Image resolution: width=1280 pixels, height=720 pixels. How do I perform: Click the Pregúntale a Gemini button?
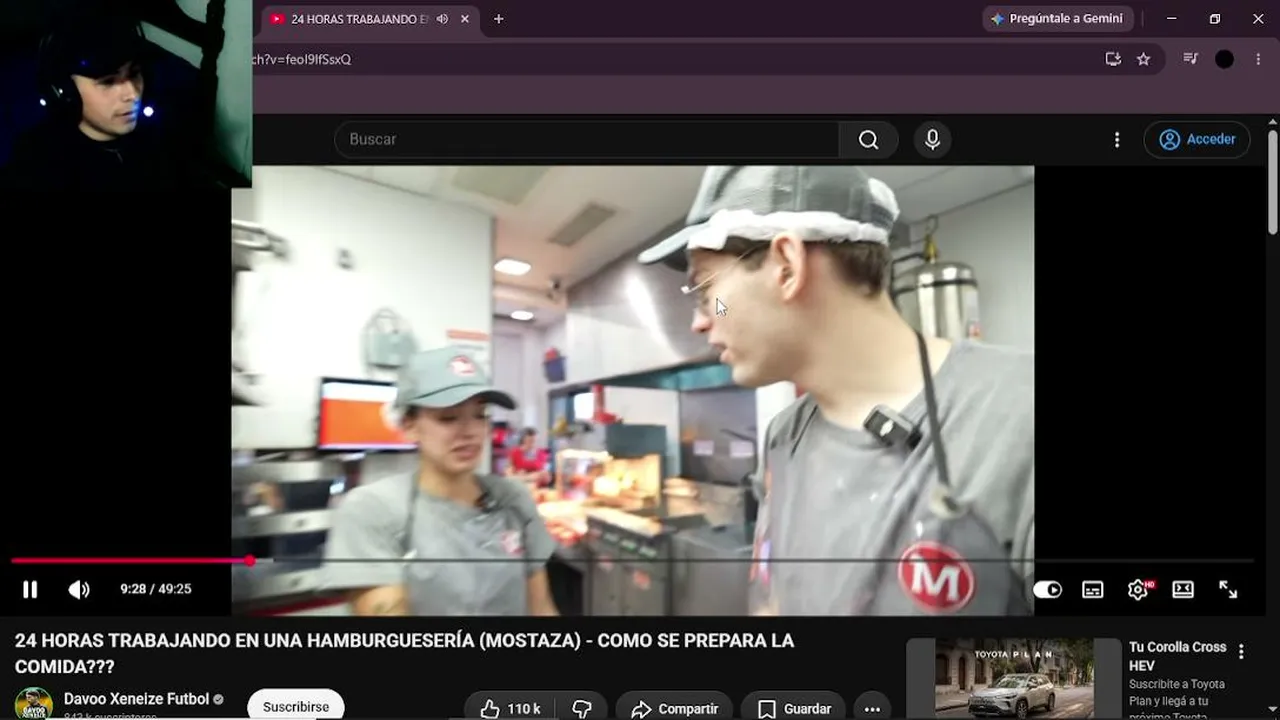click(1058, 19)
